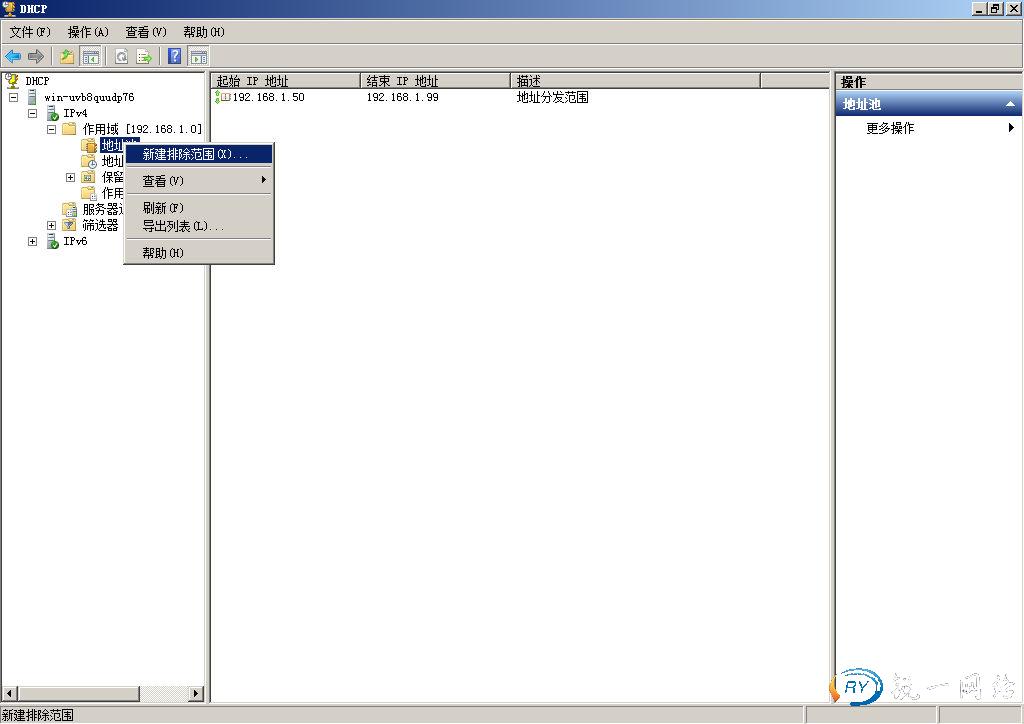
Task: Collapse the IPv4 tree node
Action: [32, 113]
